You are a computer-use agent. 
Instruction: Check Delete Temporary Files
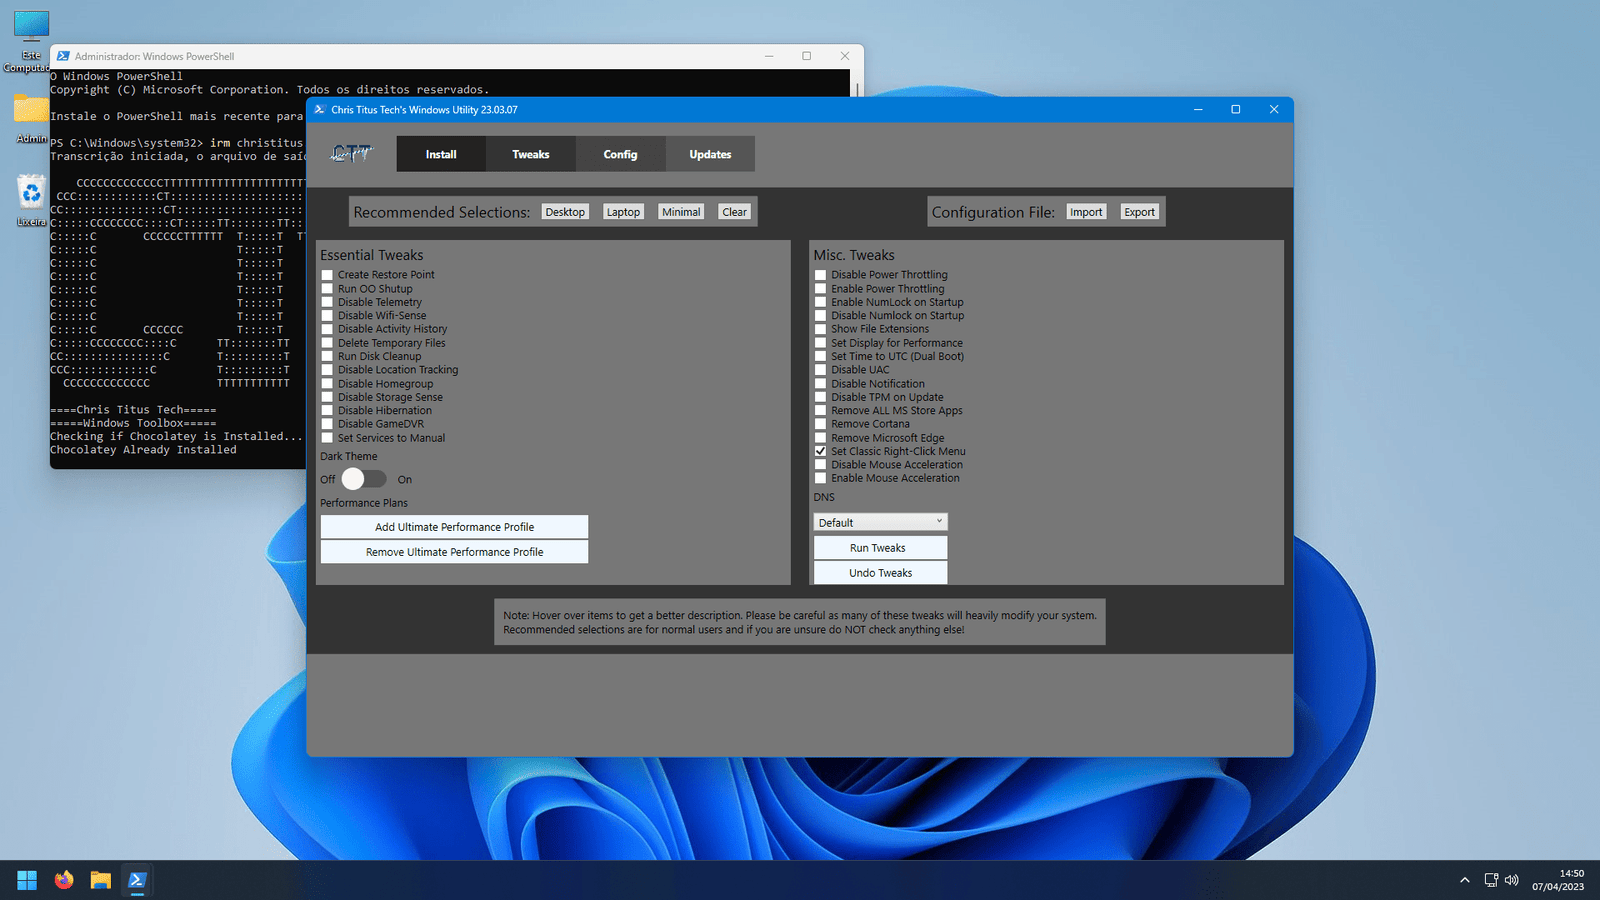tap(327, 343)
